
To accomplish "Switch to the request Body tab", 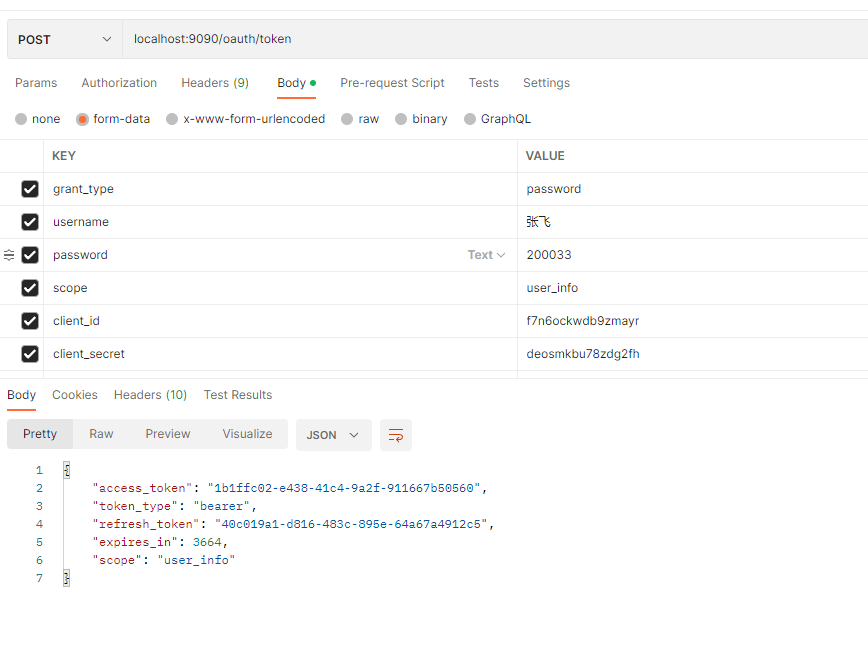I will coord(296,83).
